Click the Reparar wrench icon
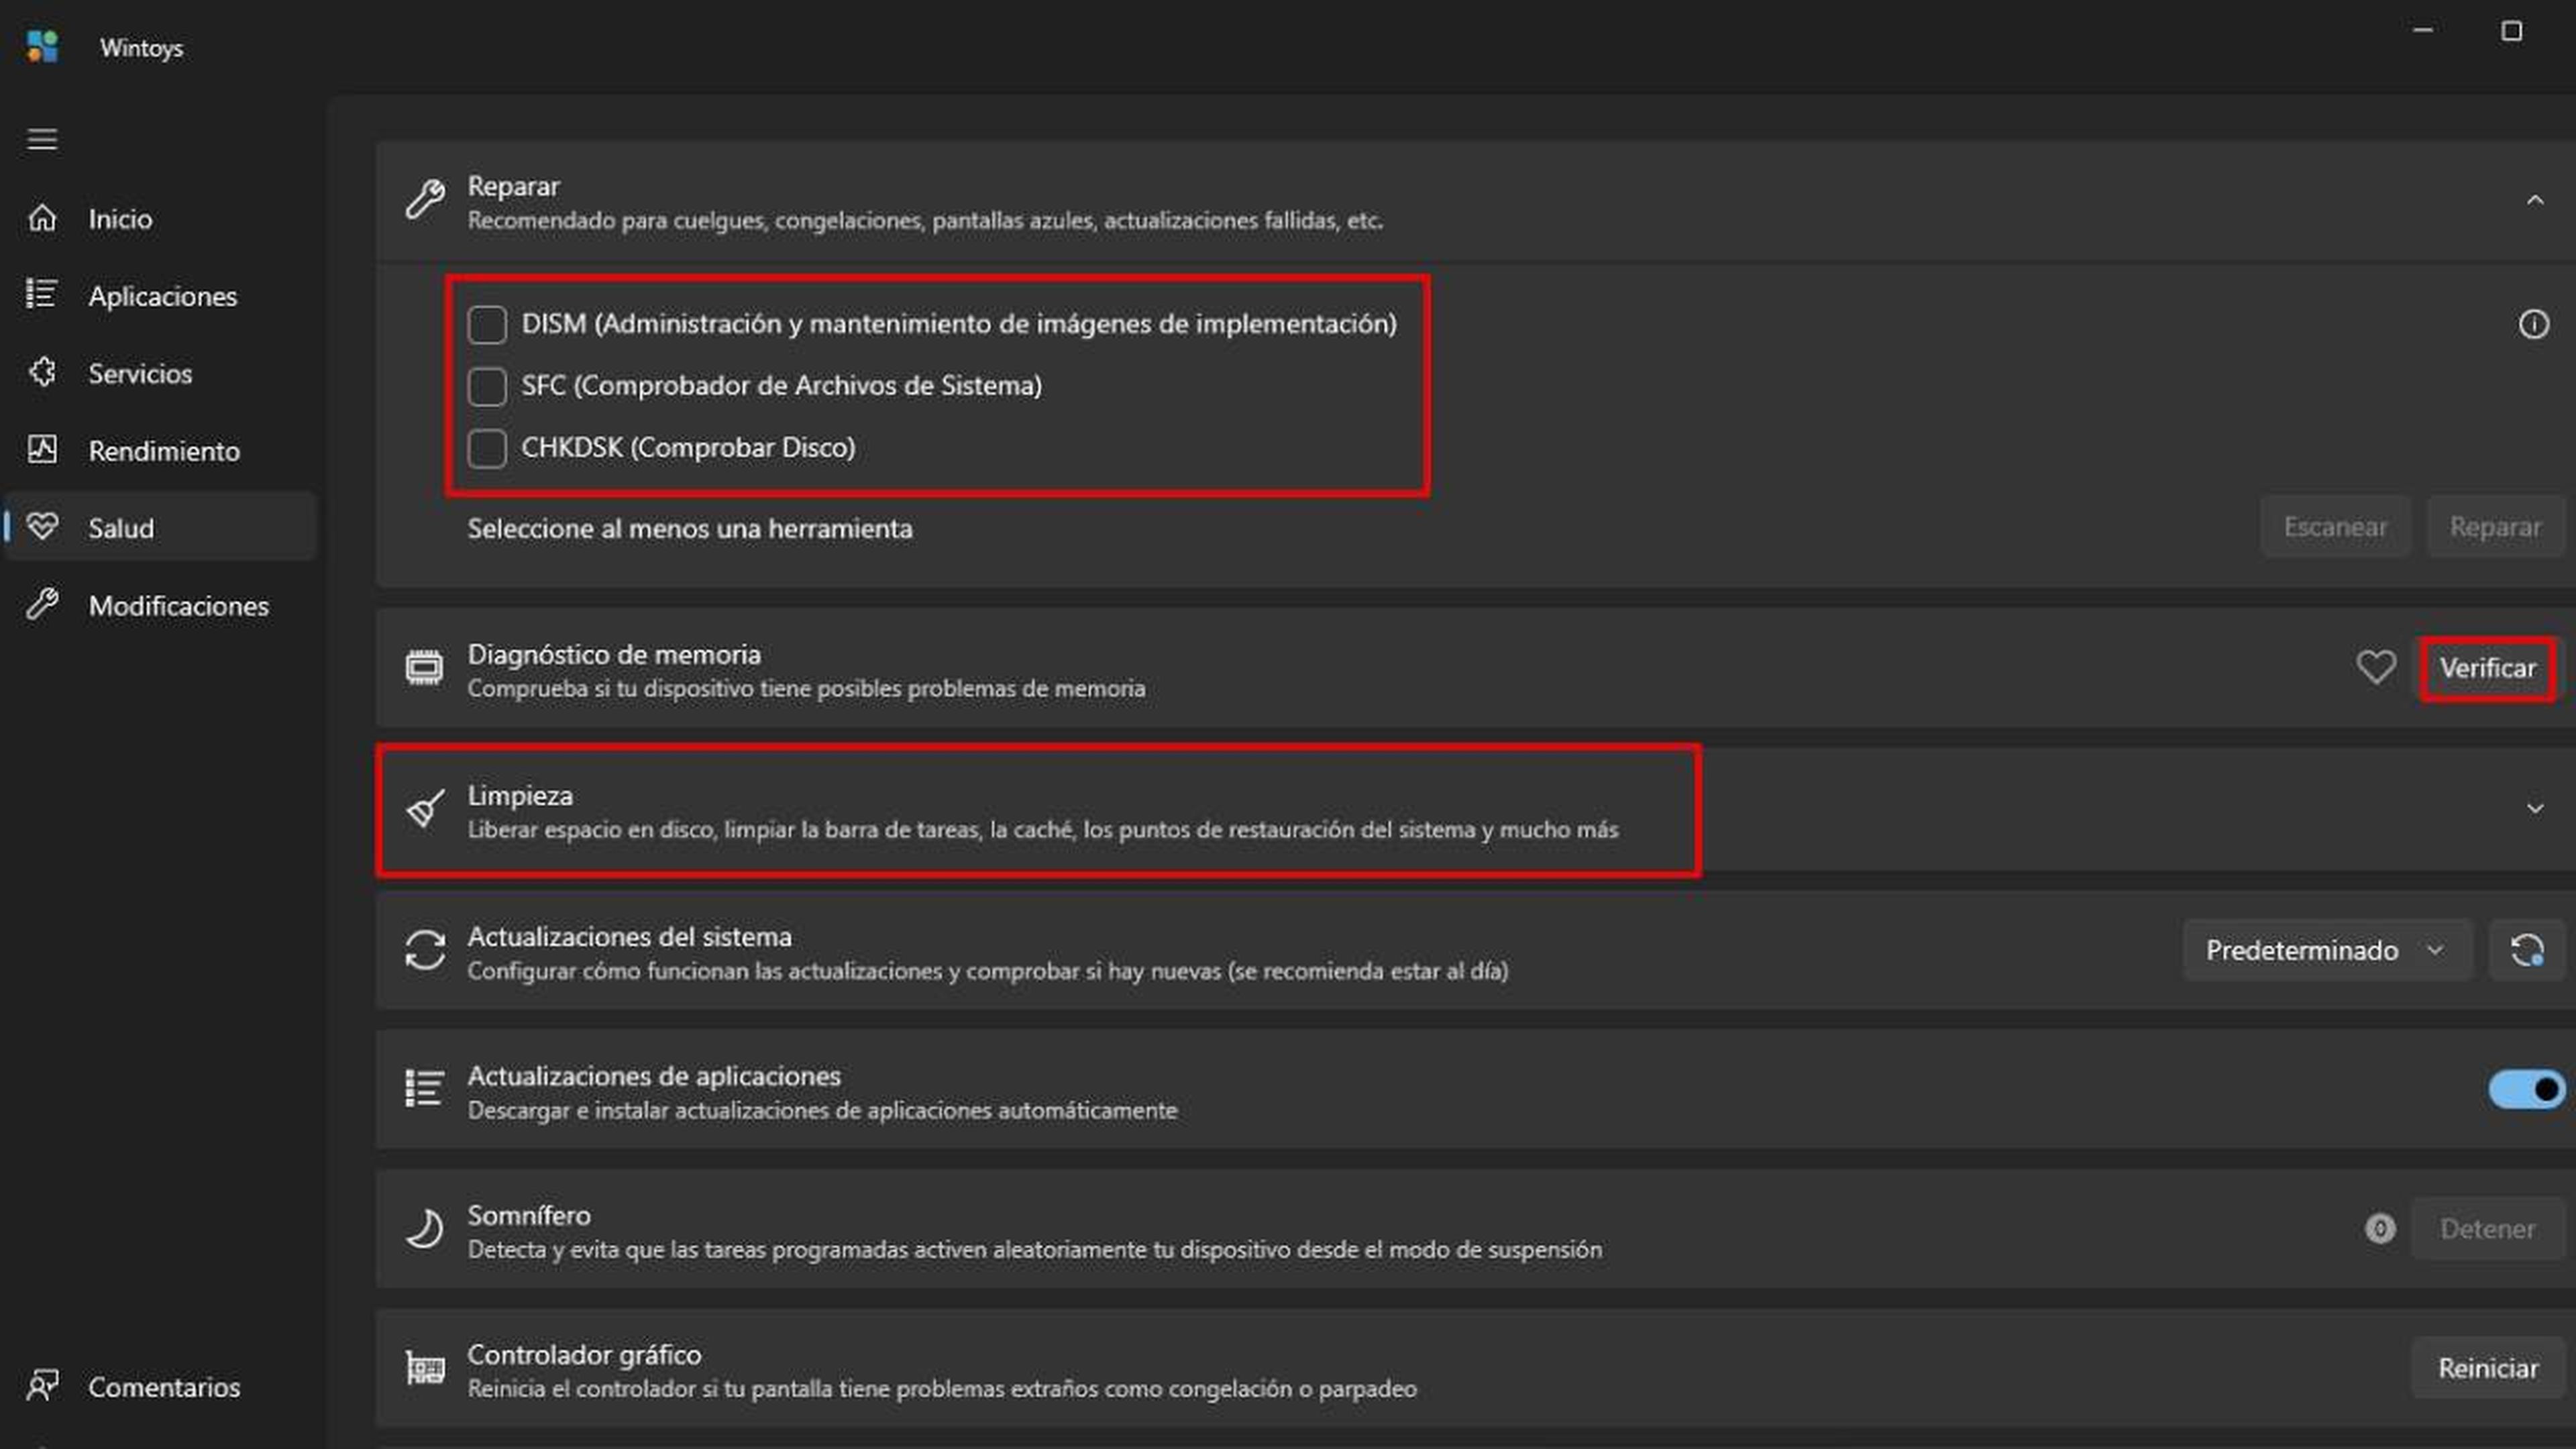 coord(425,199)
